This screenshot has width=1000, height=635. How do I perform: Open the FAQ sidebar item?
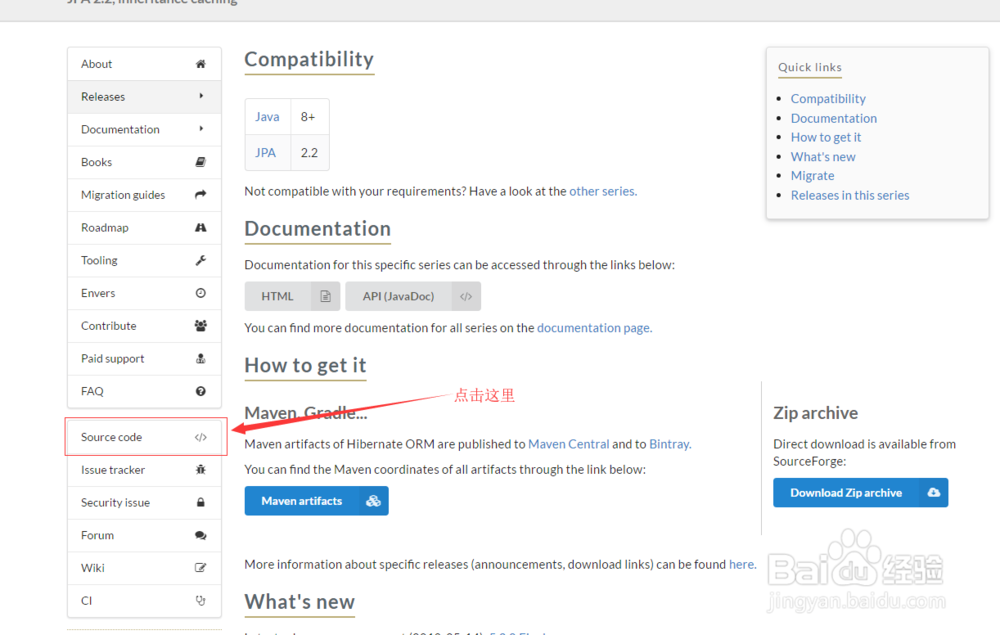tap(144, 391)
